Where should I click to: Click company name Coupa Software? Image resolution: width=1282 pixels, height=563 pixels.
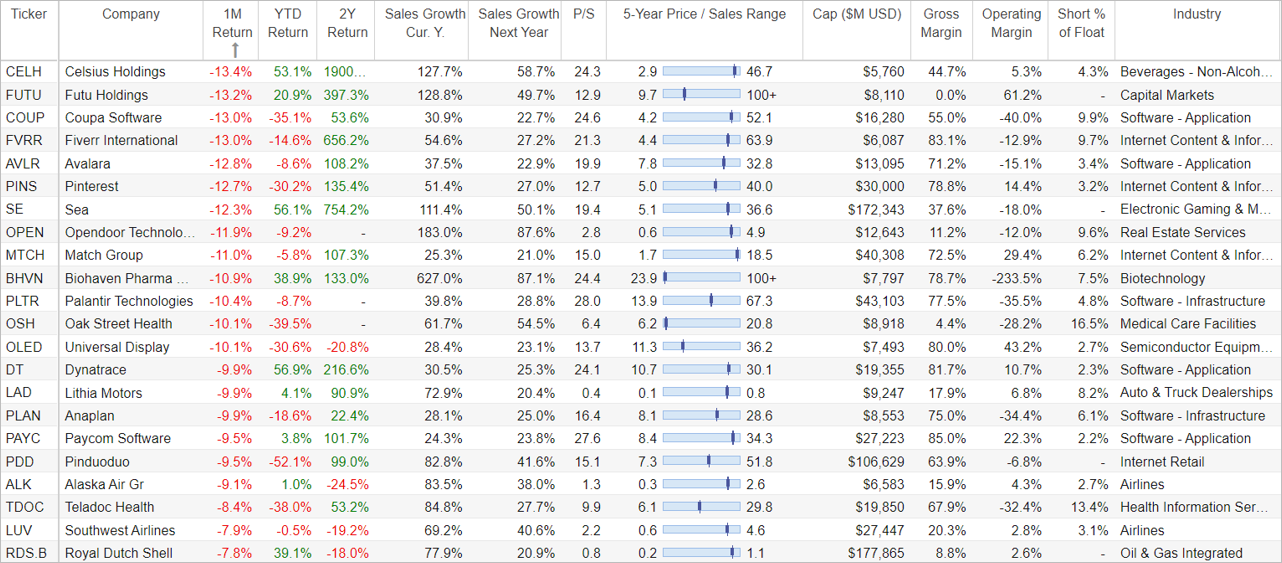click(x=114, y=118)
